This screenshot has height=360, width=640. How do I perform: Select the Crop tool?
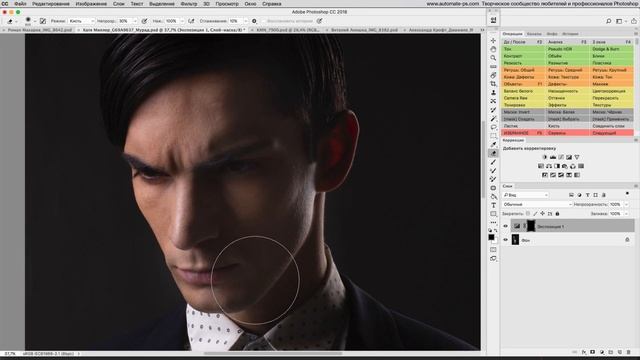coord(493,84)
